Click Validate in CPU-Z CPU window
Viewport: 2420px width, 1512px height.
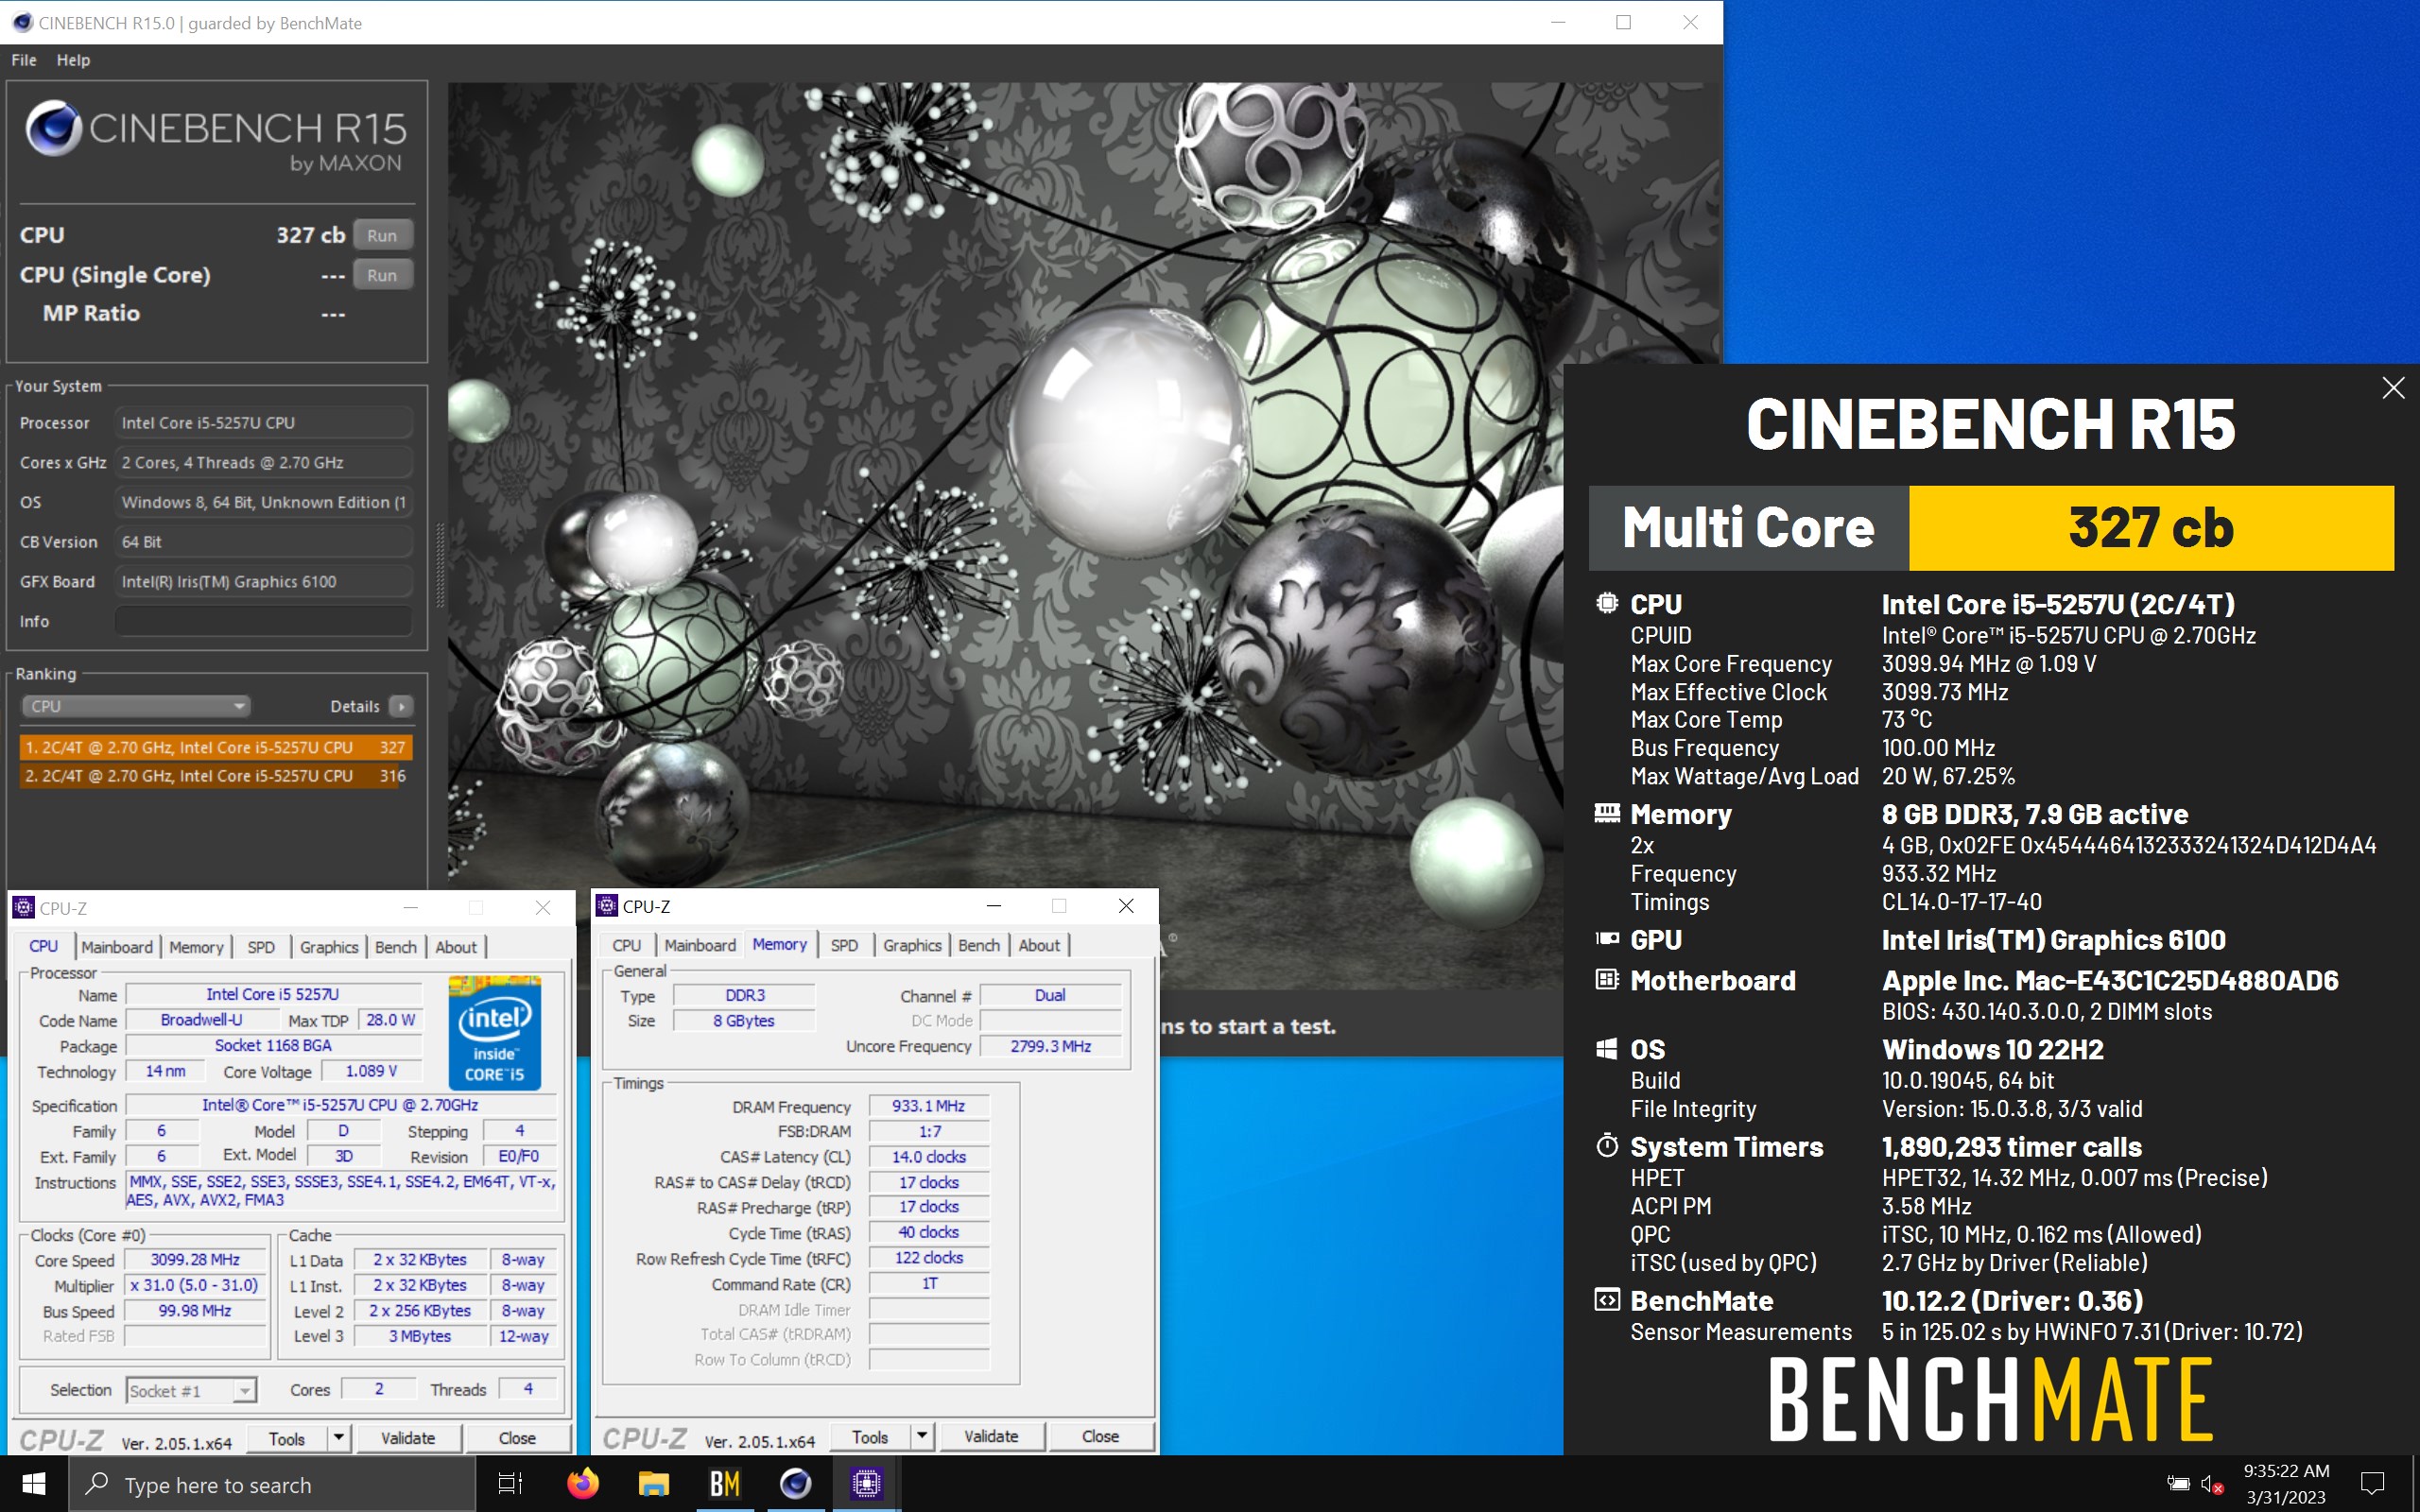pyautogui.click(x=408, y=1438)
